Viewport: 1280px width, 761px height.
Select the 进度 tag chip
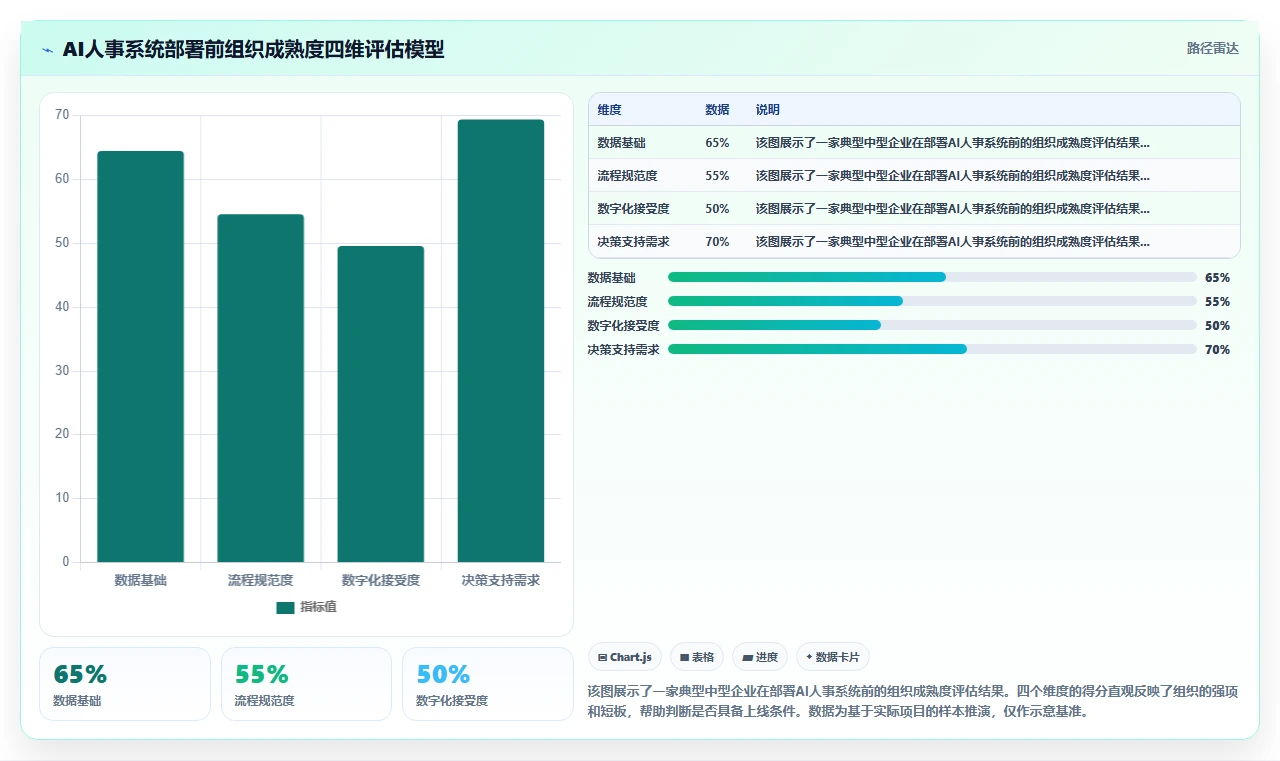pos(760,657)
